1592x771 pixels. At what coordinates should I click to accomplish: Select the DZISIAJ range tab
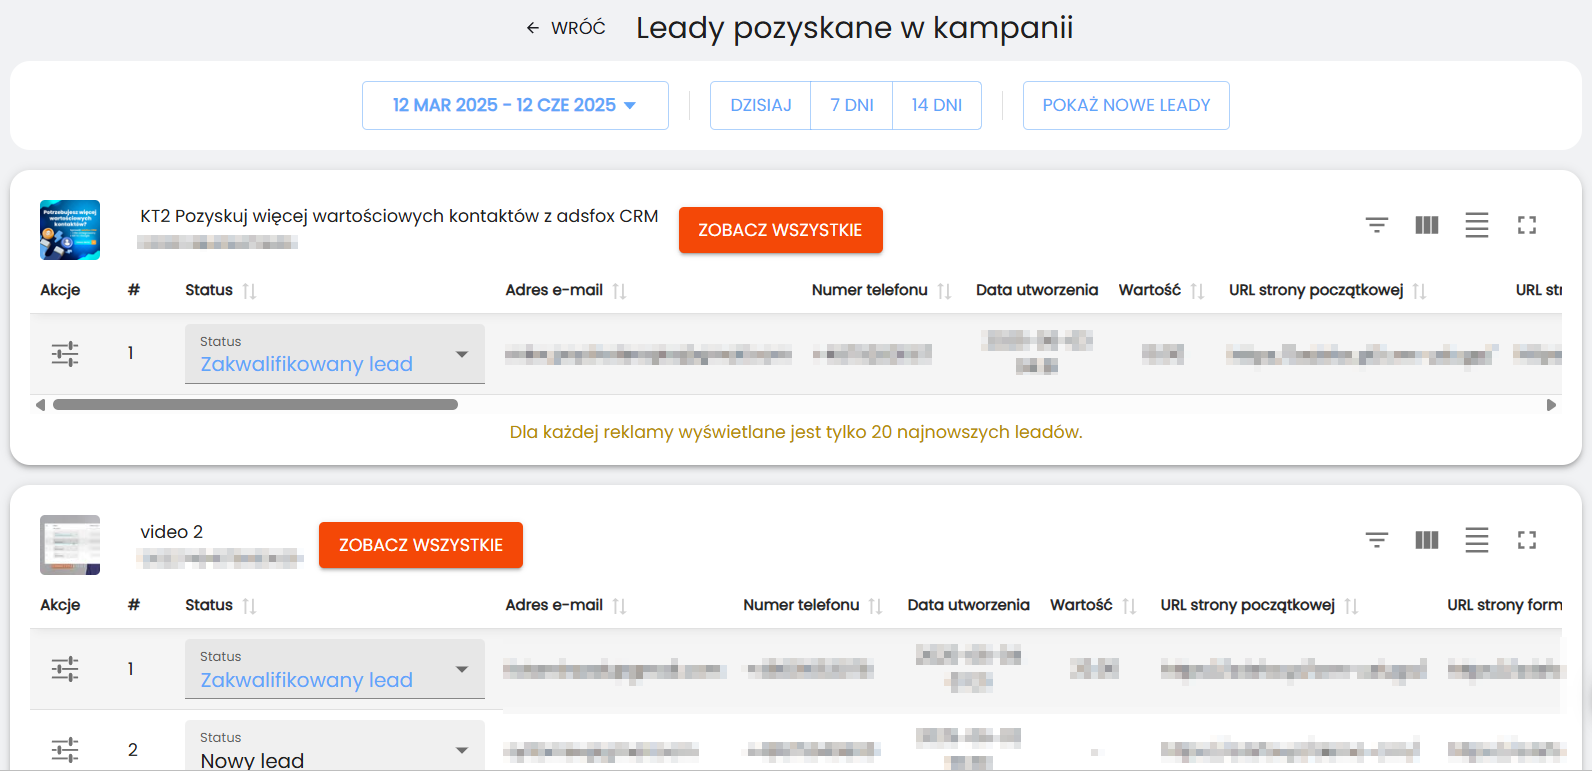click(760, 105)
